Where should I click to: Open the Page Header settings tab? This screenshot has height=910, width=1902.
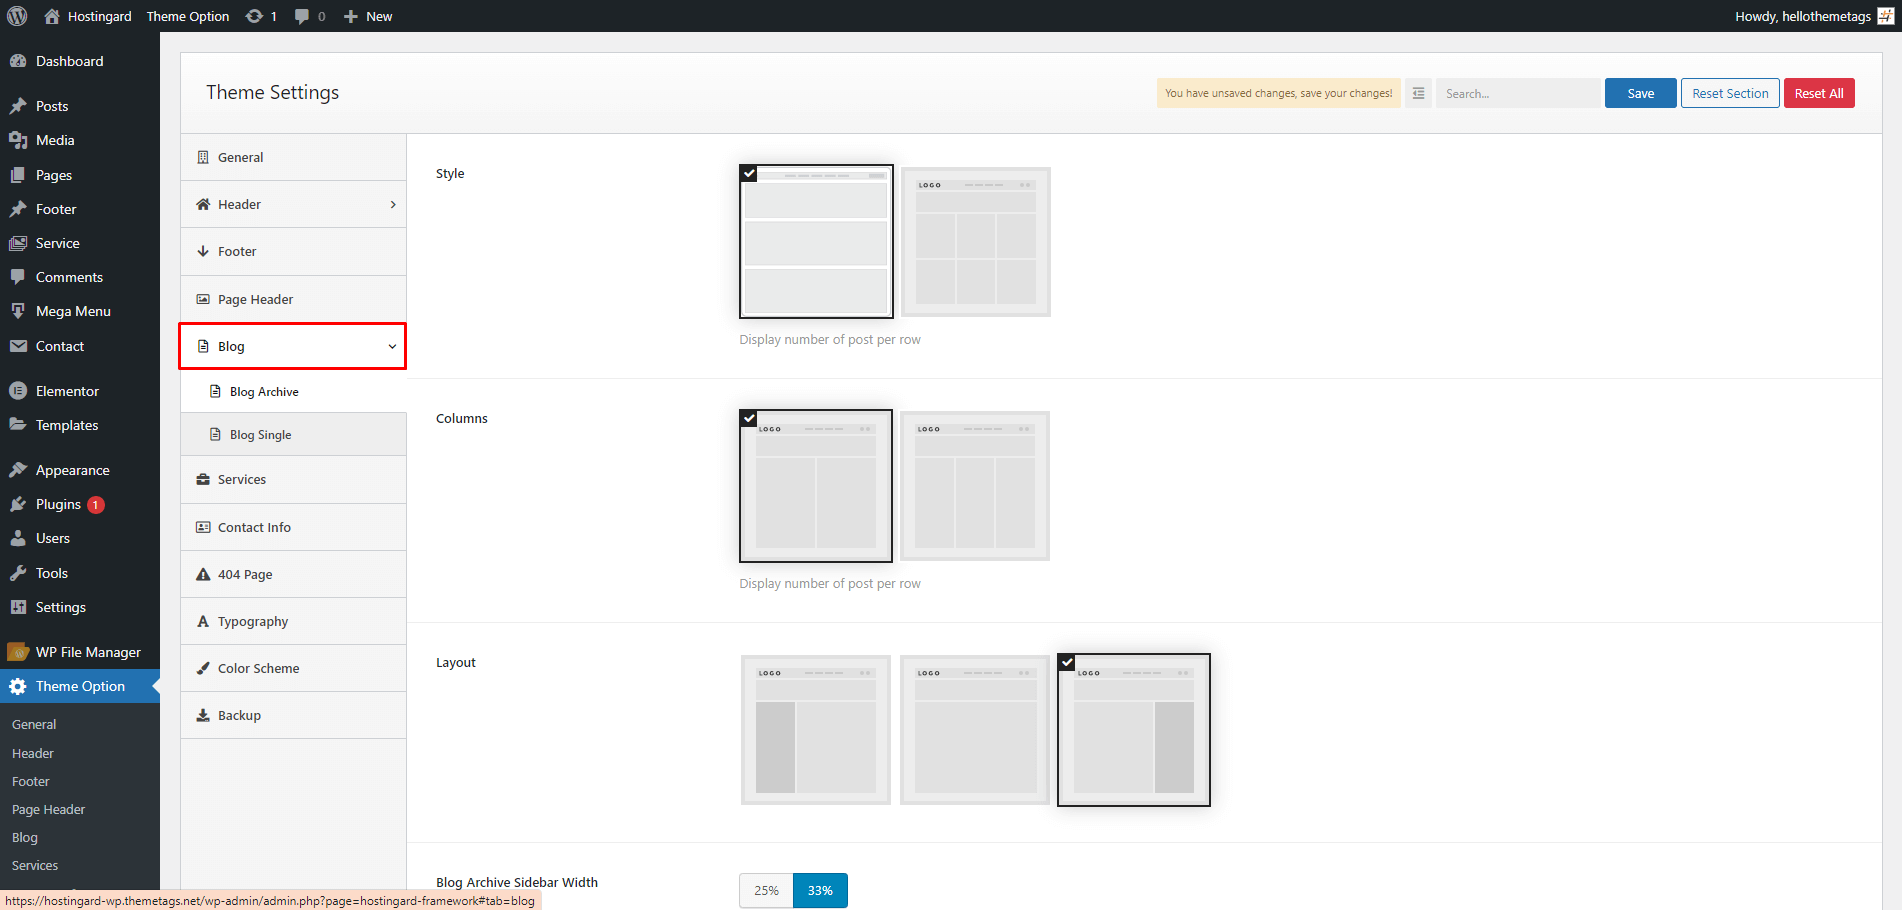[x=293, y=299]
